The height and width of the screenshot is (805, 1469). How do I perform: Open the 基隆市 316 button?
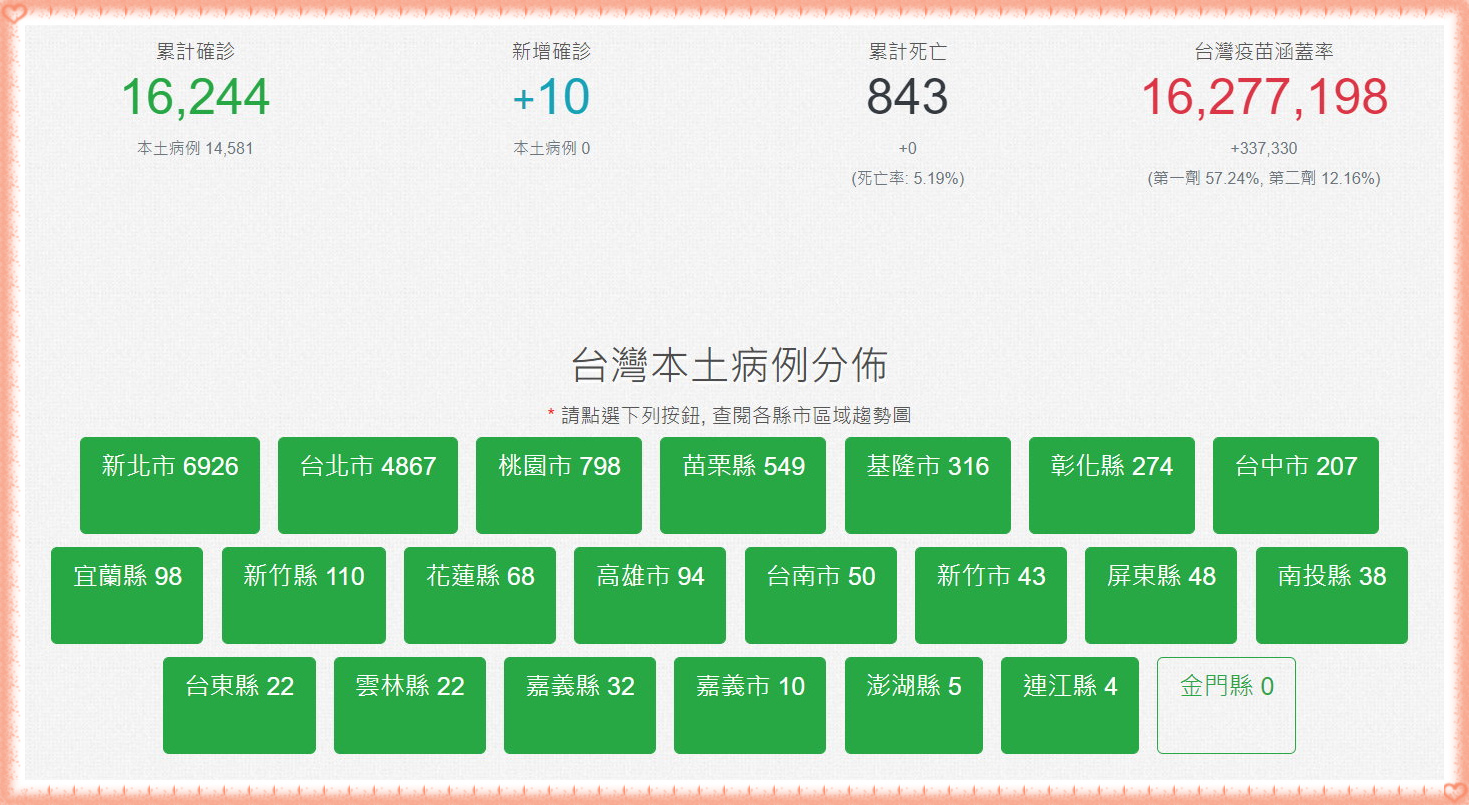point(928,485)
